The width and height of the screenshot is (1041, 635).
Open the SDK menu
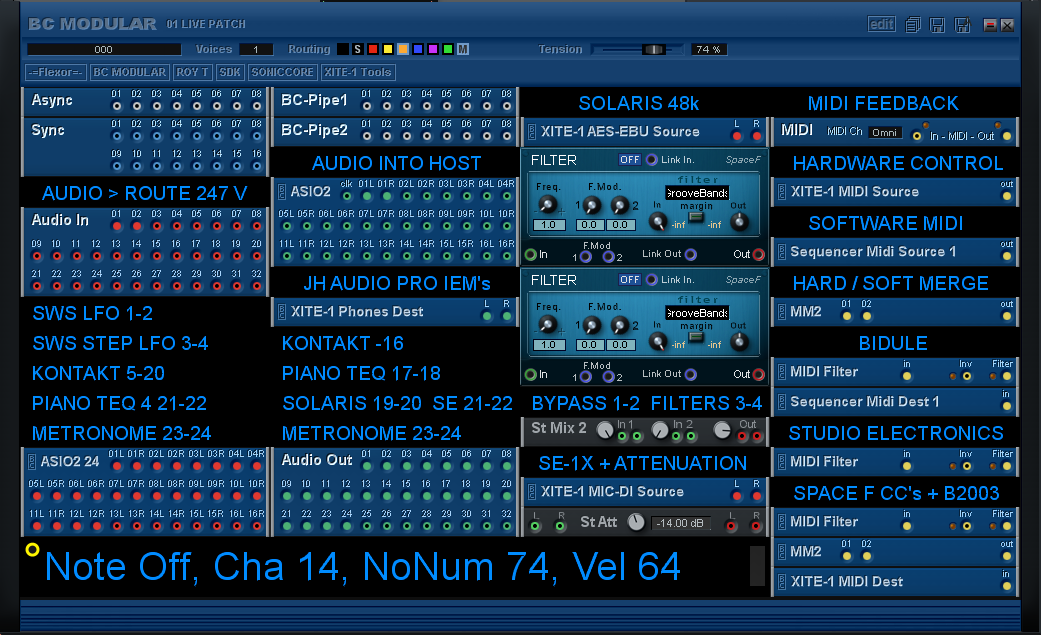click(230, 72)
